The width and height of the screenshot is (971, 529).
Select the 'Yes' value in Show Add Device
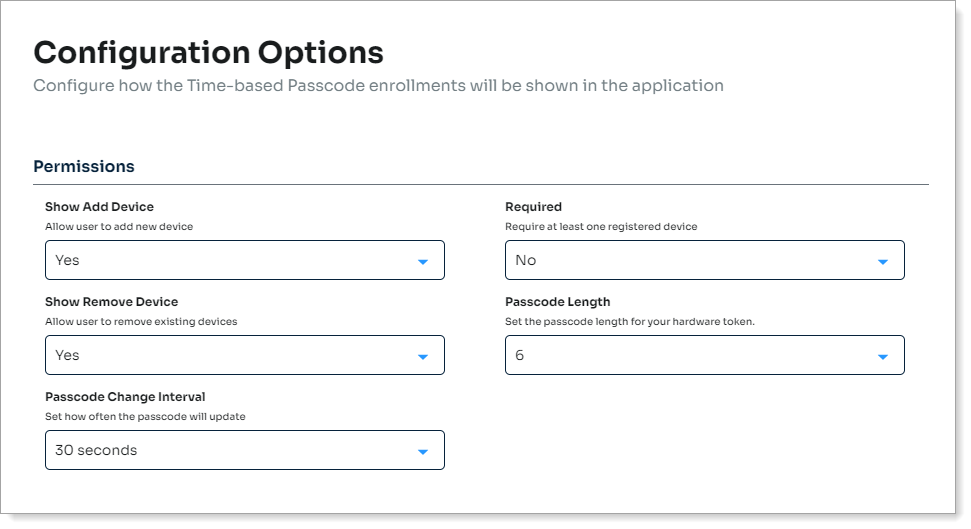68,260
